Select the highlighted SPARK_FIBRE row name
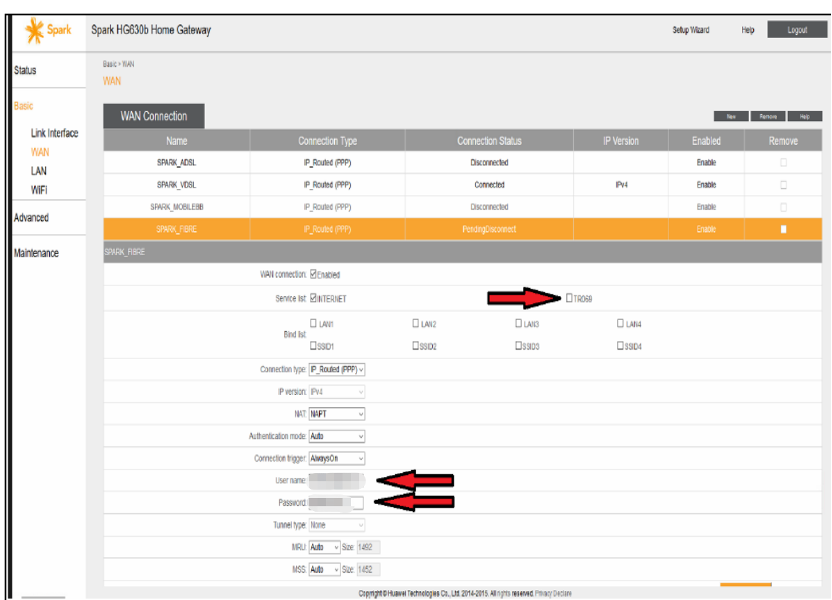This screenshot has height=600, width=832. [176, 229]
